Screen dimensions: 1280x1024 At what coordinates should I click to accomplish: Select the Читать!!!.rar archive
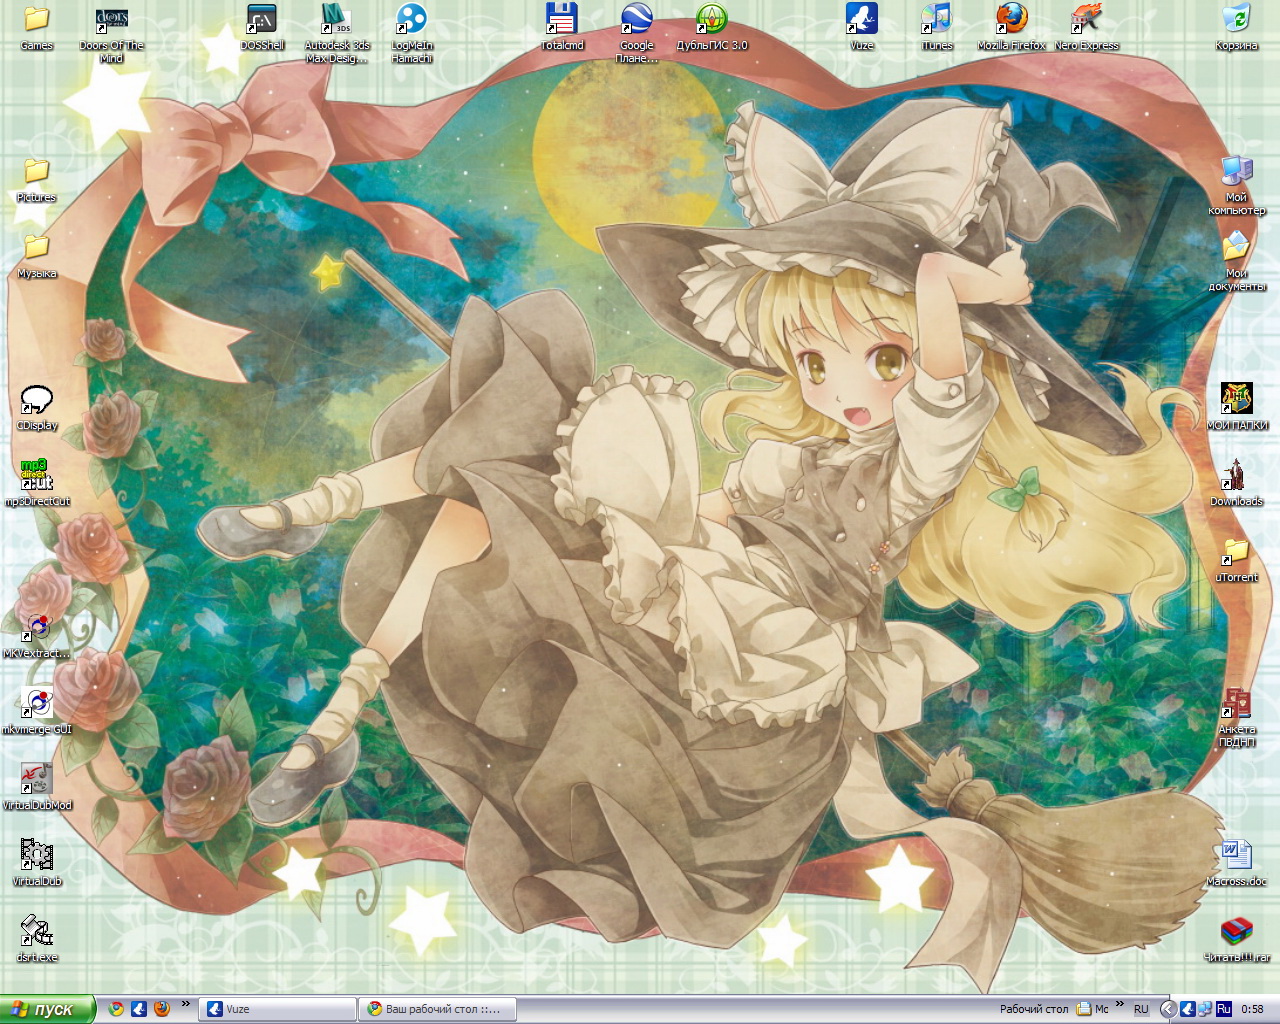[1237, 939]
